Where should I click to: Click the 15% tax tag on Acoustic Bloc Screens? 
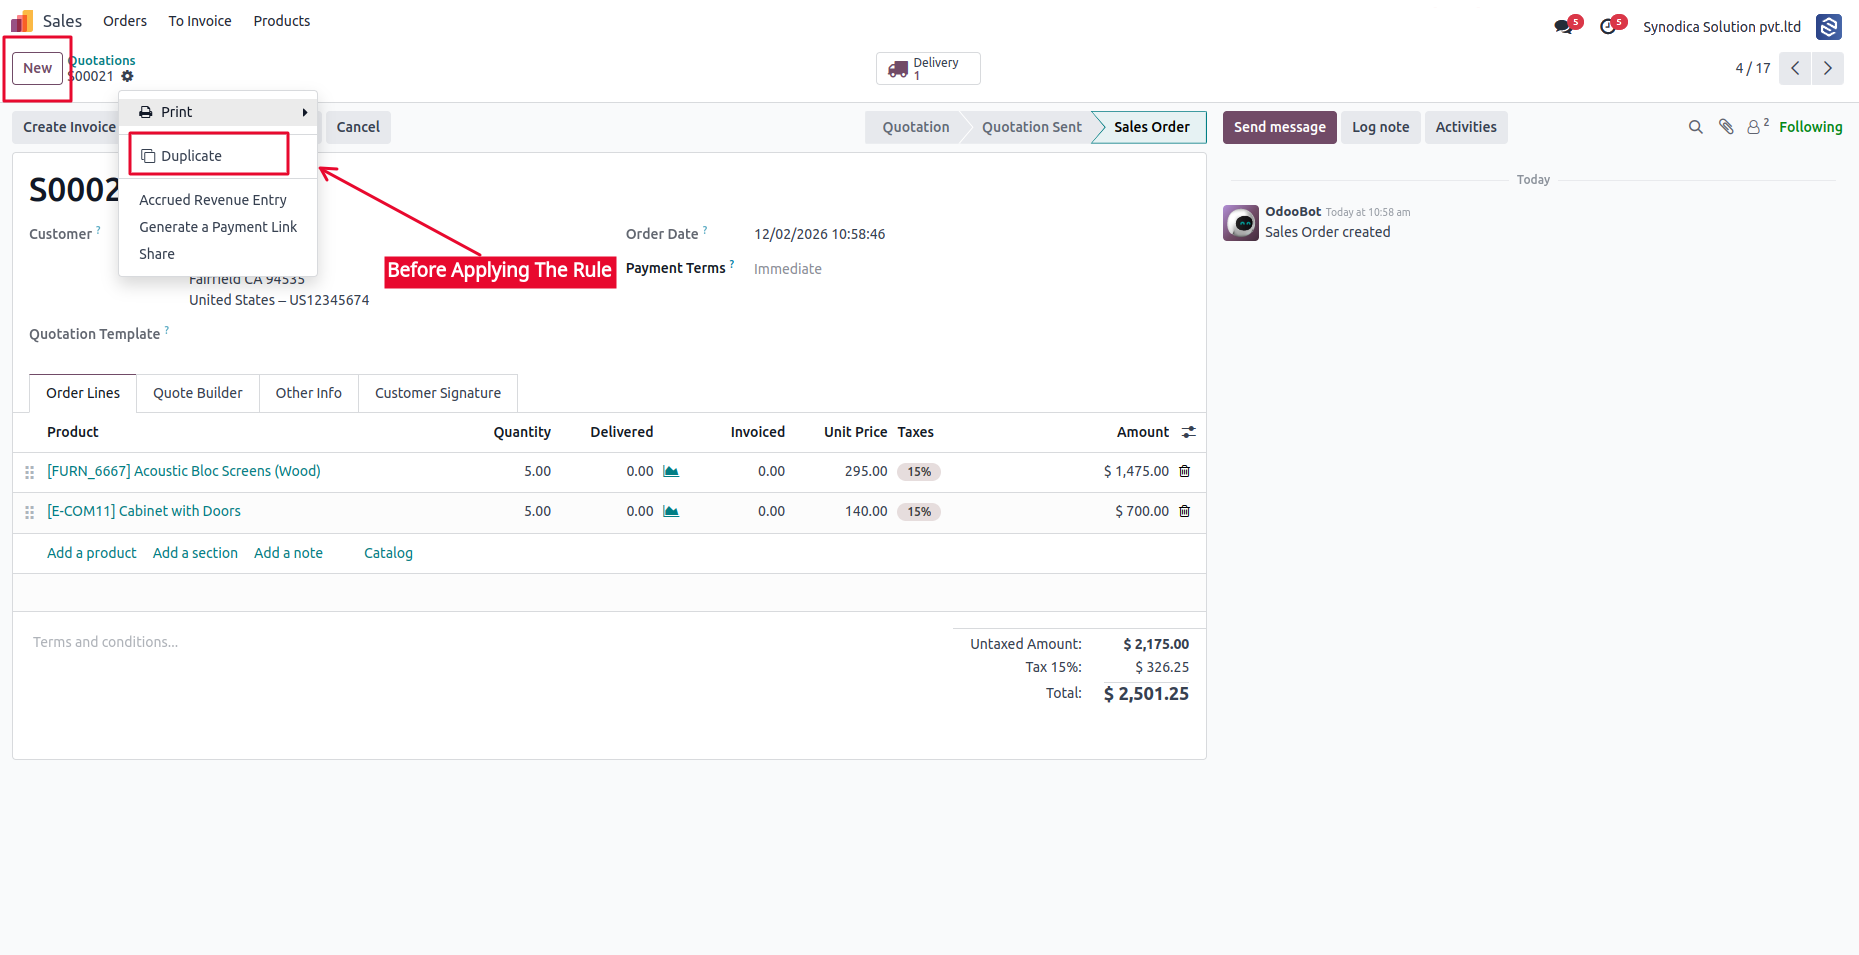(919, 472)
